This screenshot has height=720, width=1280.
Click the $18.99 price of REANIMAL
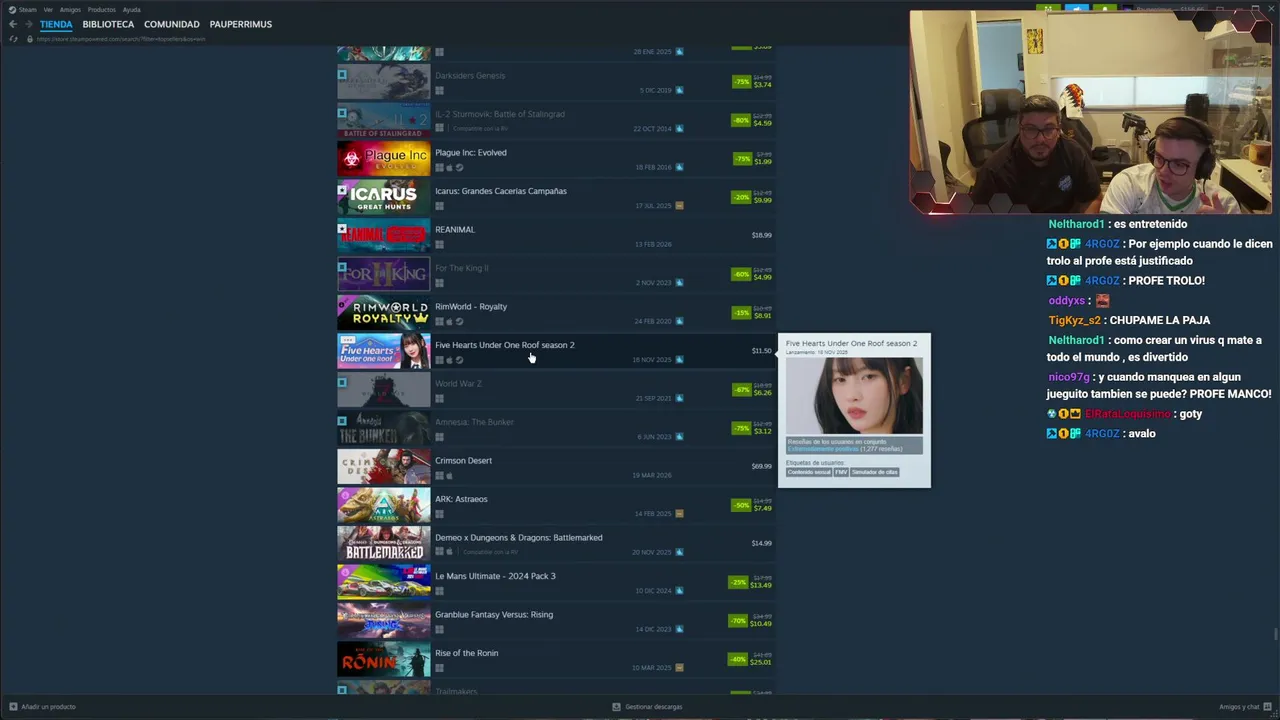tap(761, 235)
